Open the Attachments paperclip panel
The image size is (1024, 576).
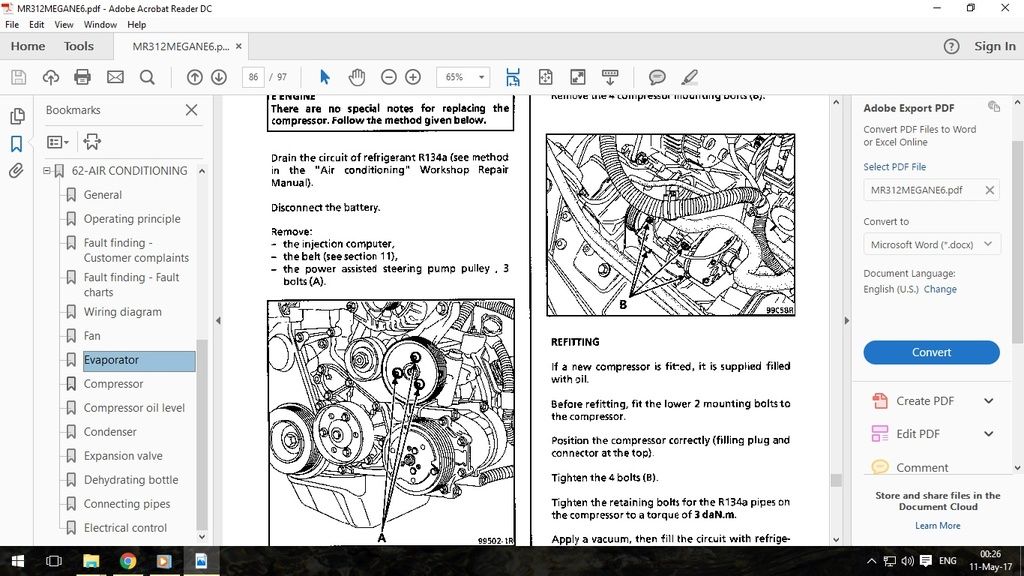16,171
